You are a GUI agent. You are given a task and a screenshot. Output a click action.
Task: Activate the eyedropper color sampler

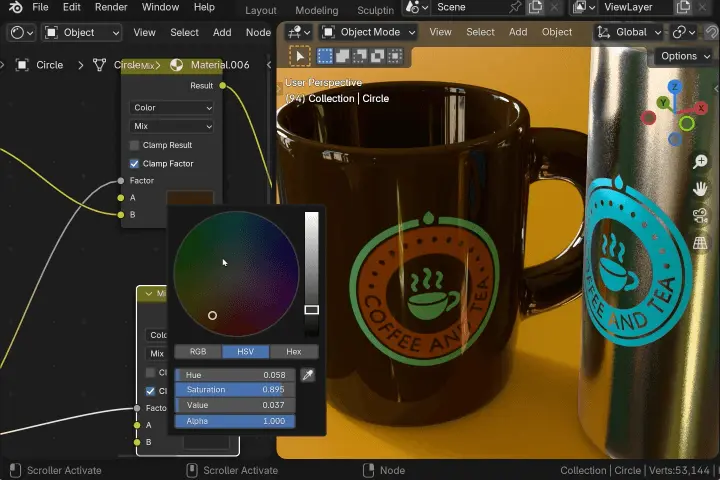308,375
